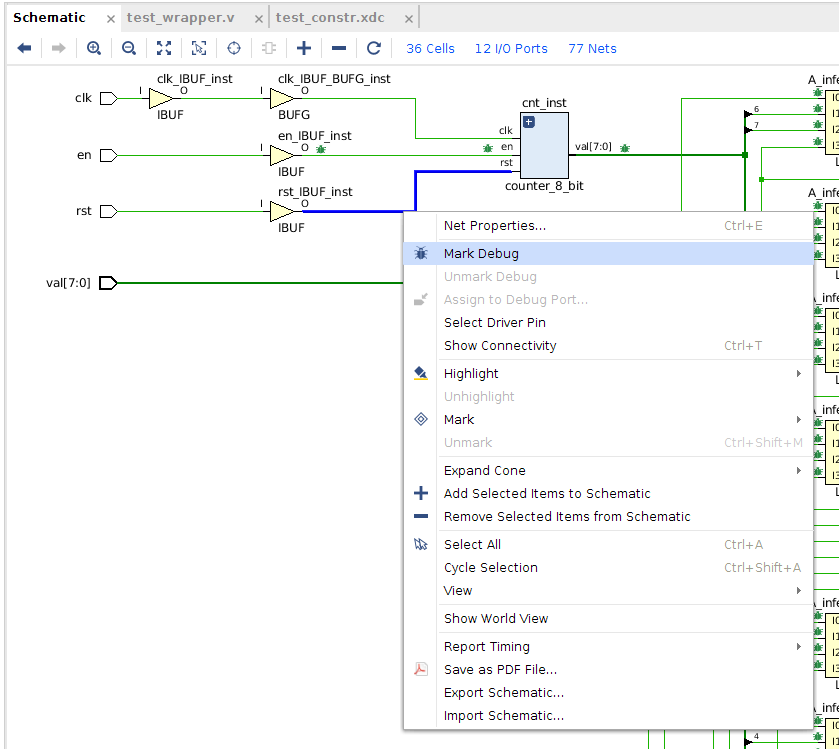Open the Highlight submenu
839x749 pixels.
(471, 373)
